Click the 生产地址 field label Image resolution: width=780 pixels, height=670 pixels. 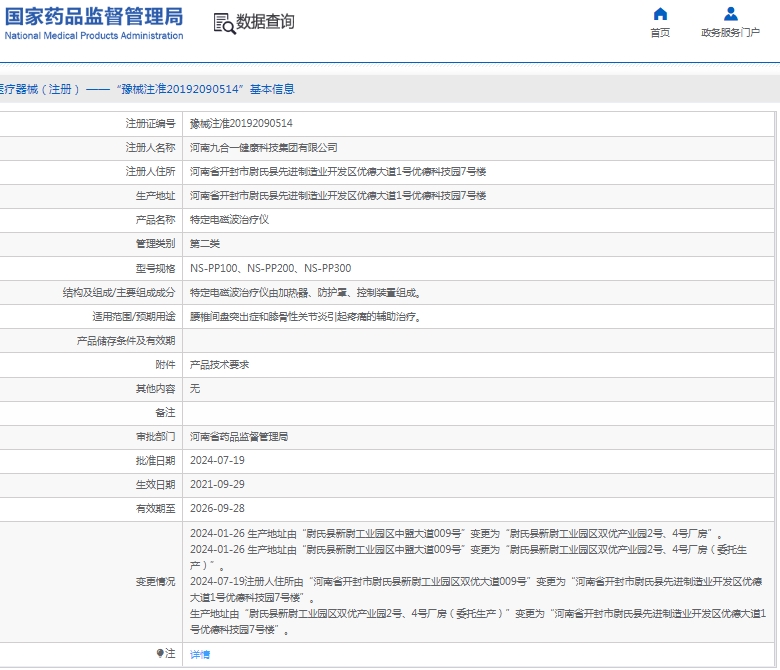point(156,195)
